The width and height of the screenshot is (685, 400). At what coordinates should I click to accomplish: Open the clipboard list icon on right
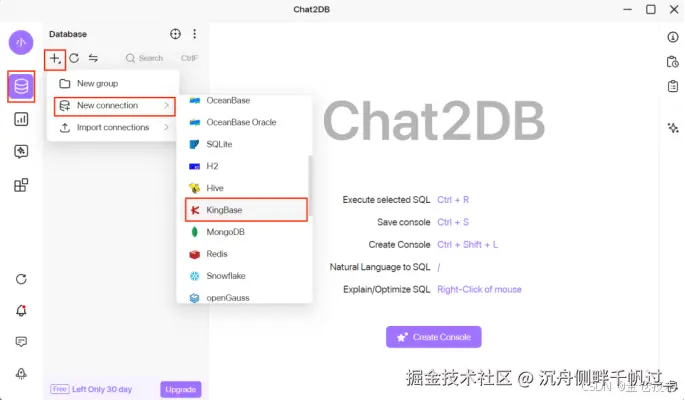673,86
